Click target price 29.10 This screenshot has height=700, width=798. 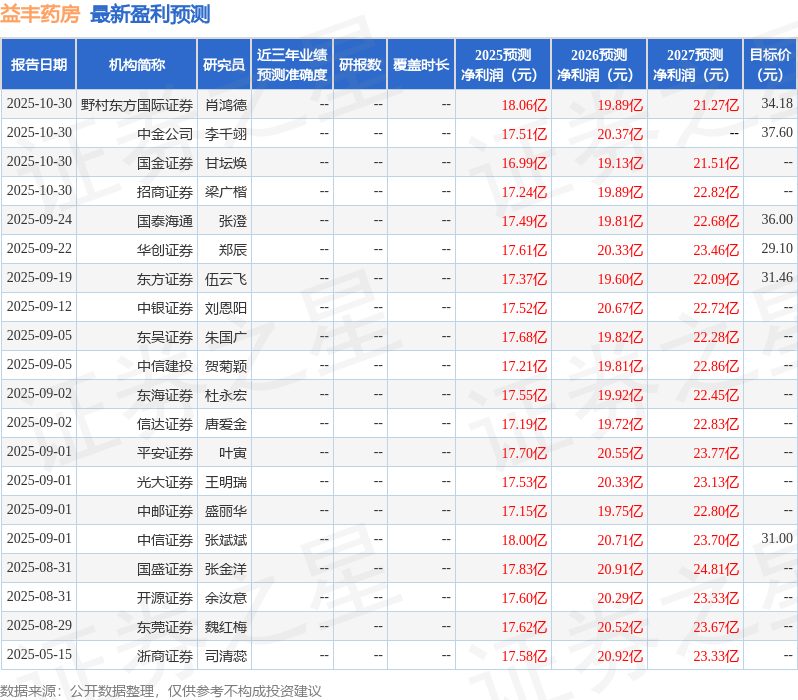pos(777,248)
